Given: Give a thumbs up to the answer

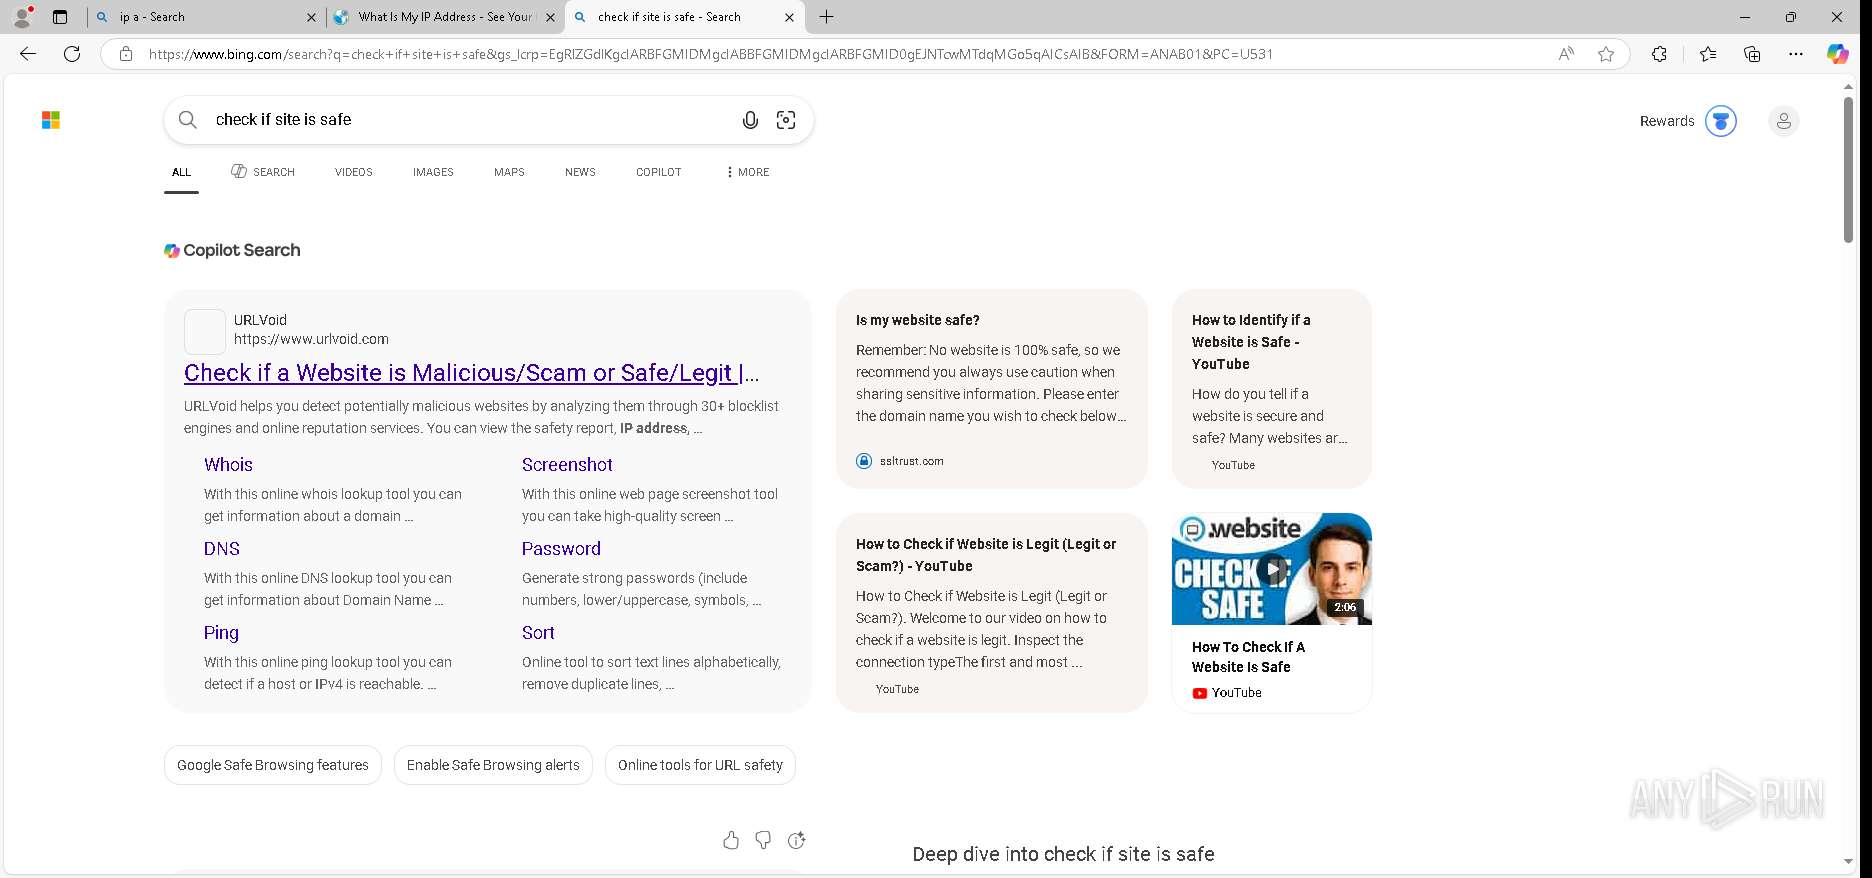Looking at the screenshot, I should [731, 840].
